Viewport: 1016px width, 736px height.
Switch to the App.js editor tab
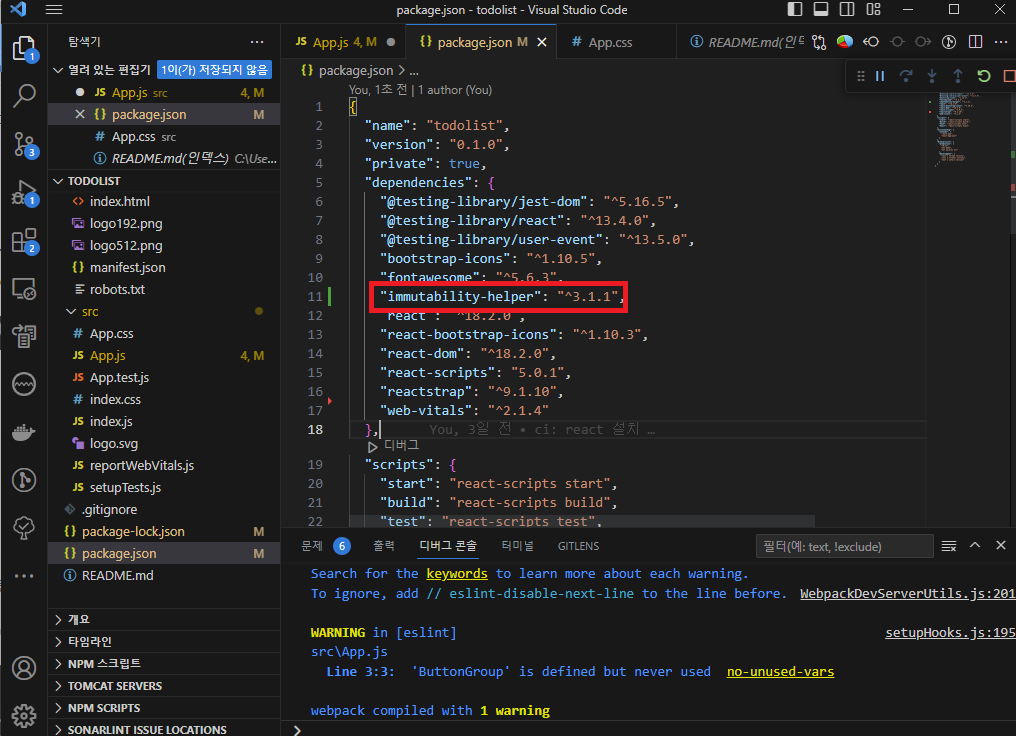(x=343, y=42)
